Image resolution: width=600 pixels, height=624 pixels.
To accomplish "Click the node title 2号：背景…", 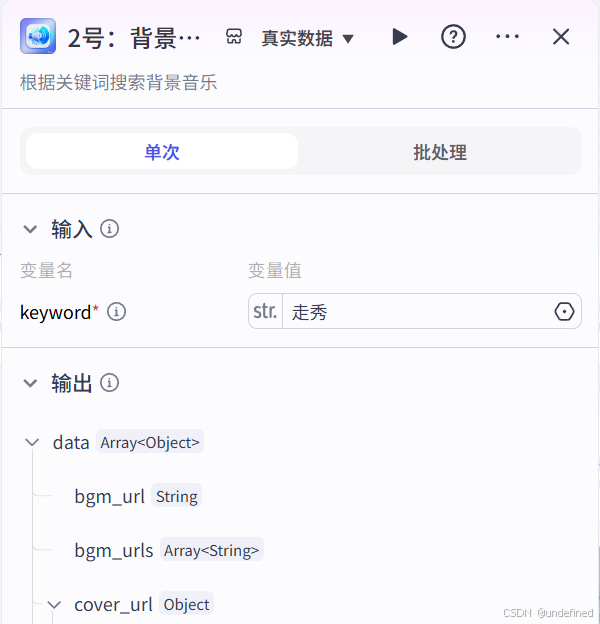I will [x=134, y=39].
